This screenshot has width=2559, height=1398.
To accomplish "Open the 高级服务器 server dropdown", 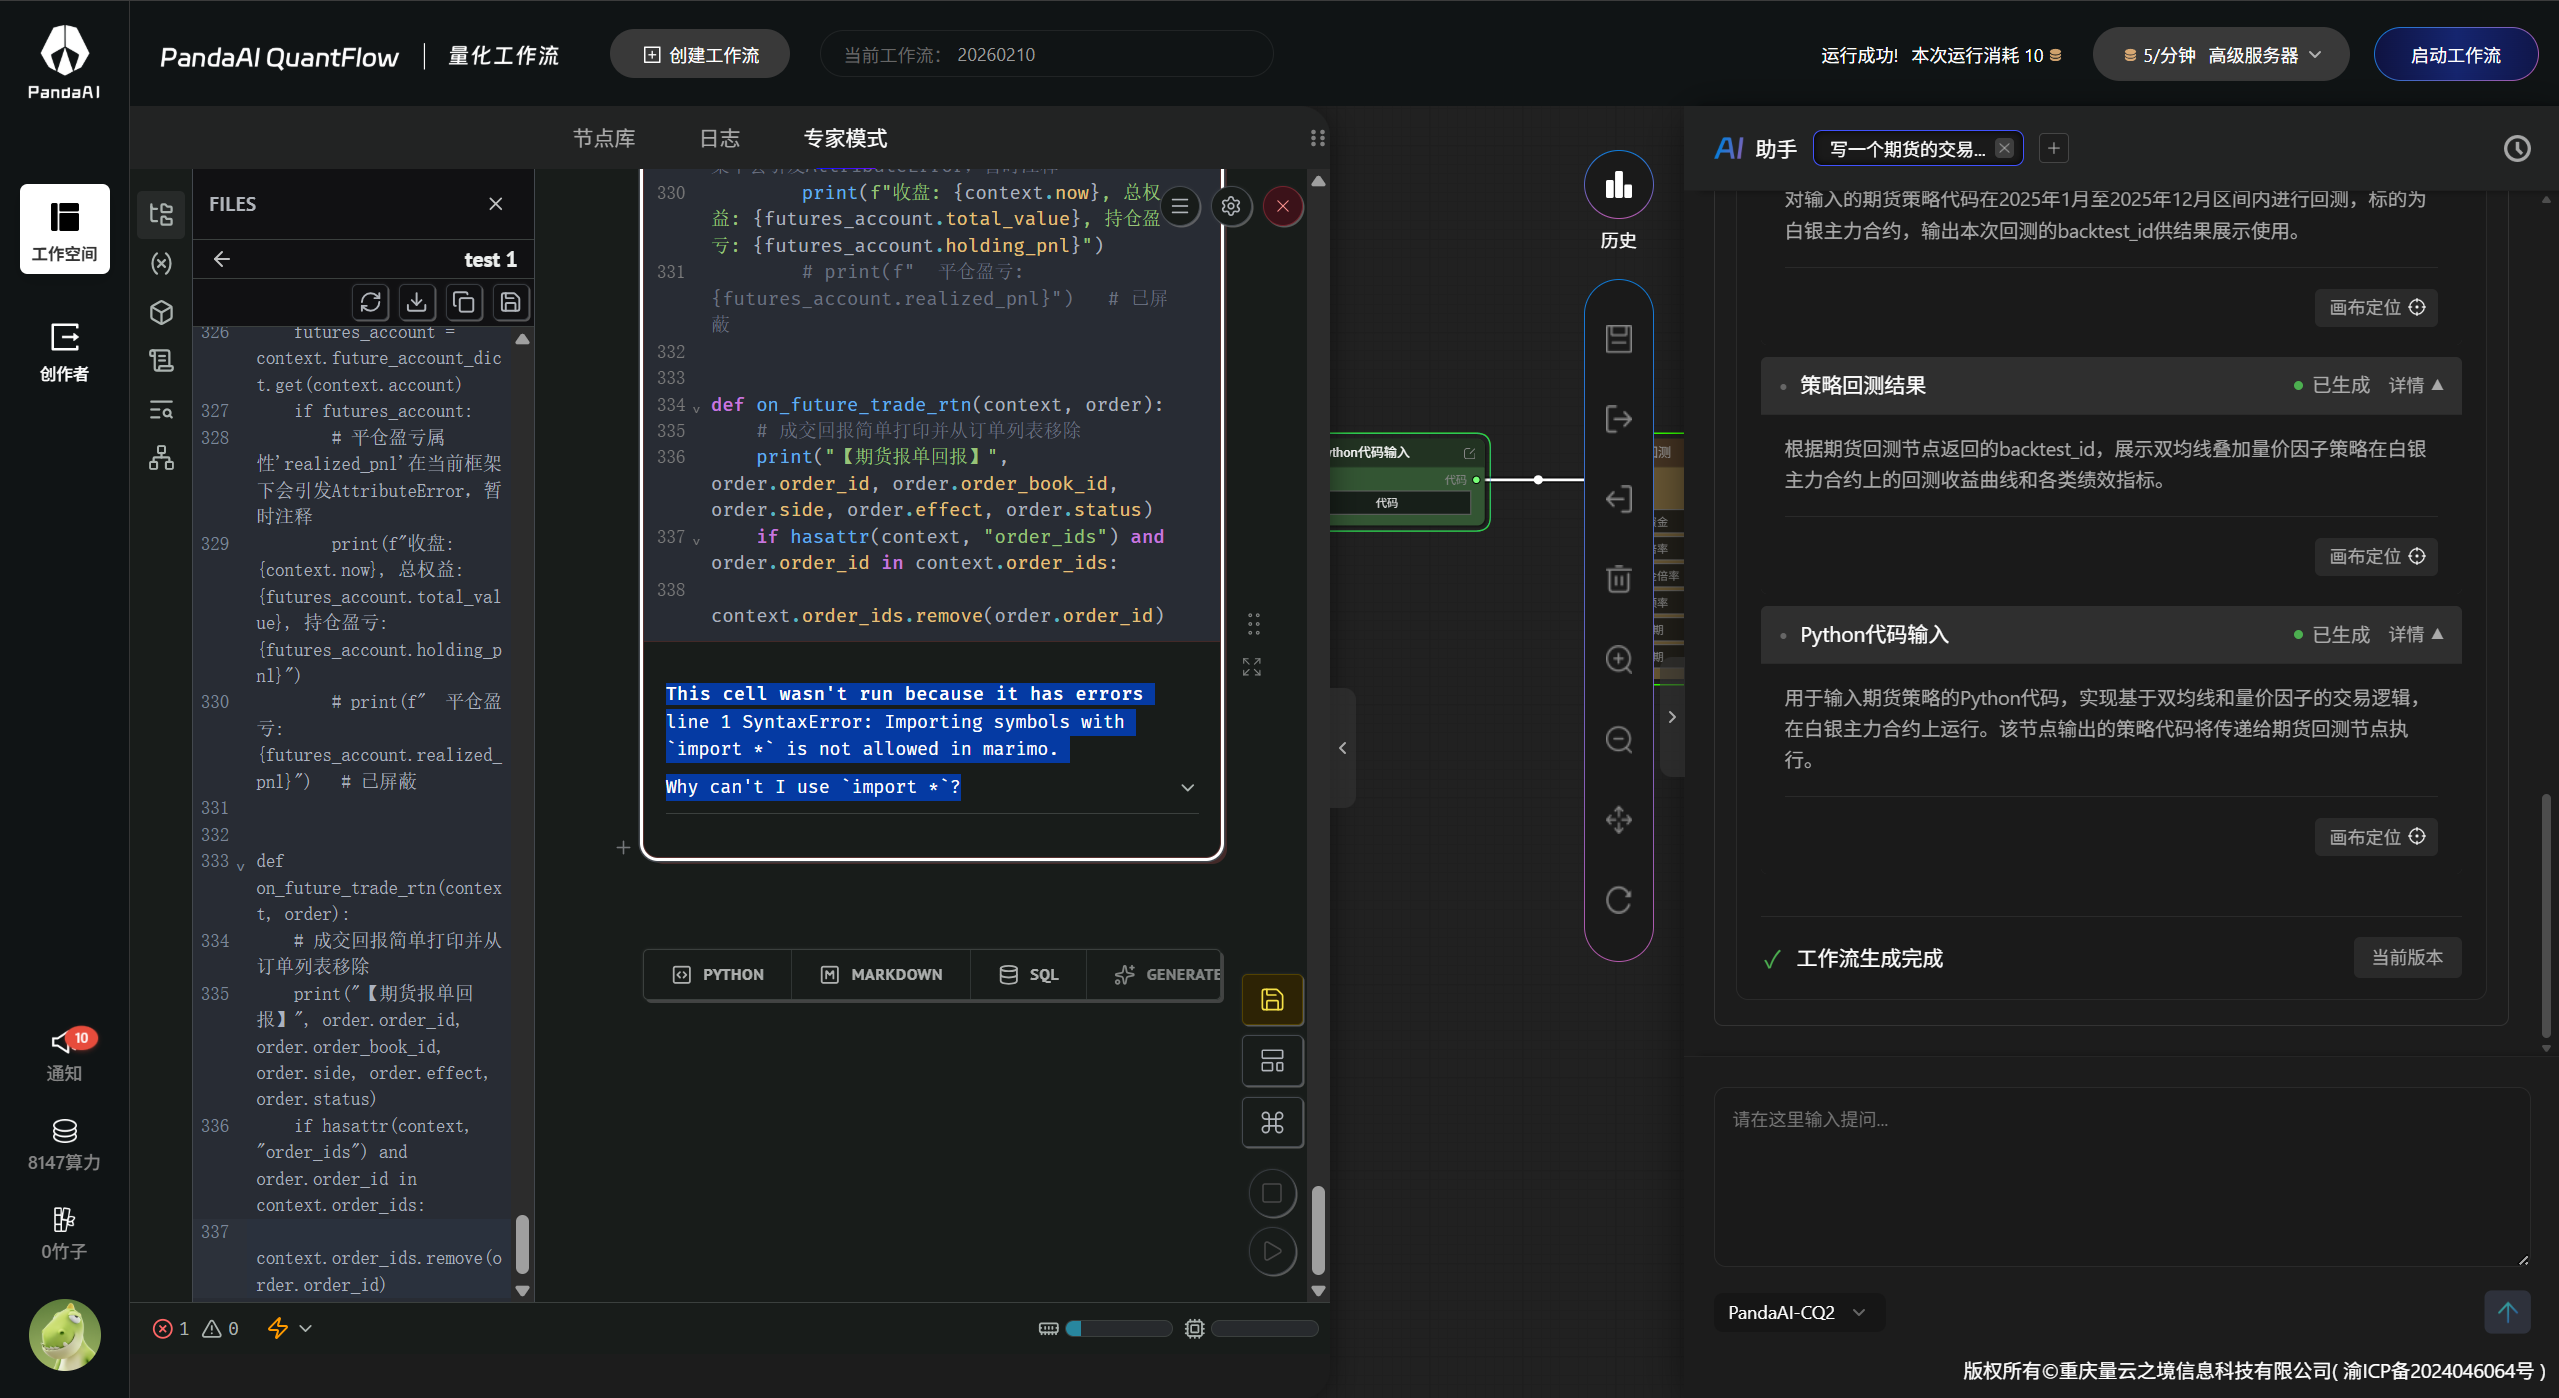I will [x=2221, y=55].
